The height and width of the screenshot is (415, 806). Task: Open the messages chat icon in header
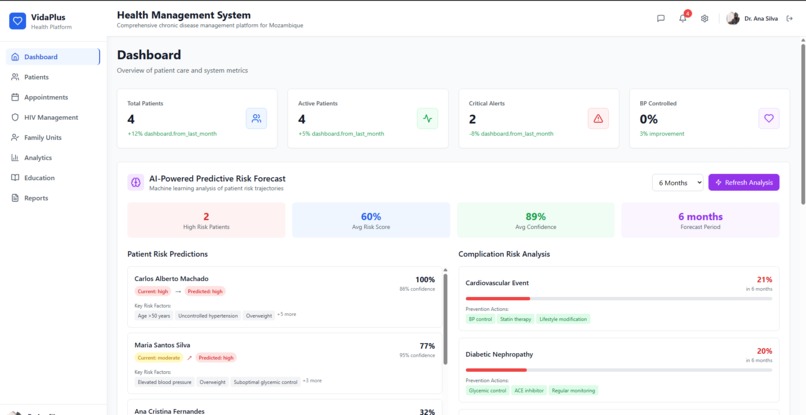pos(661,19)
